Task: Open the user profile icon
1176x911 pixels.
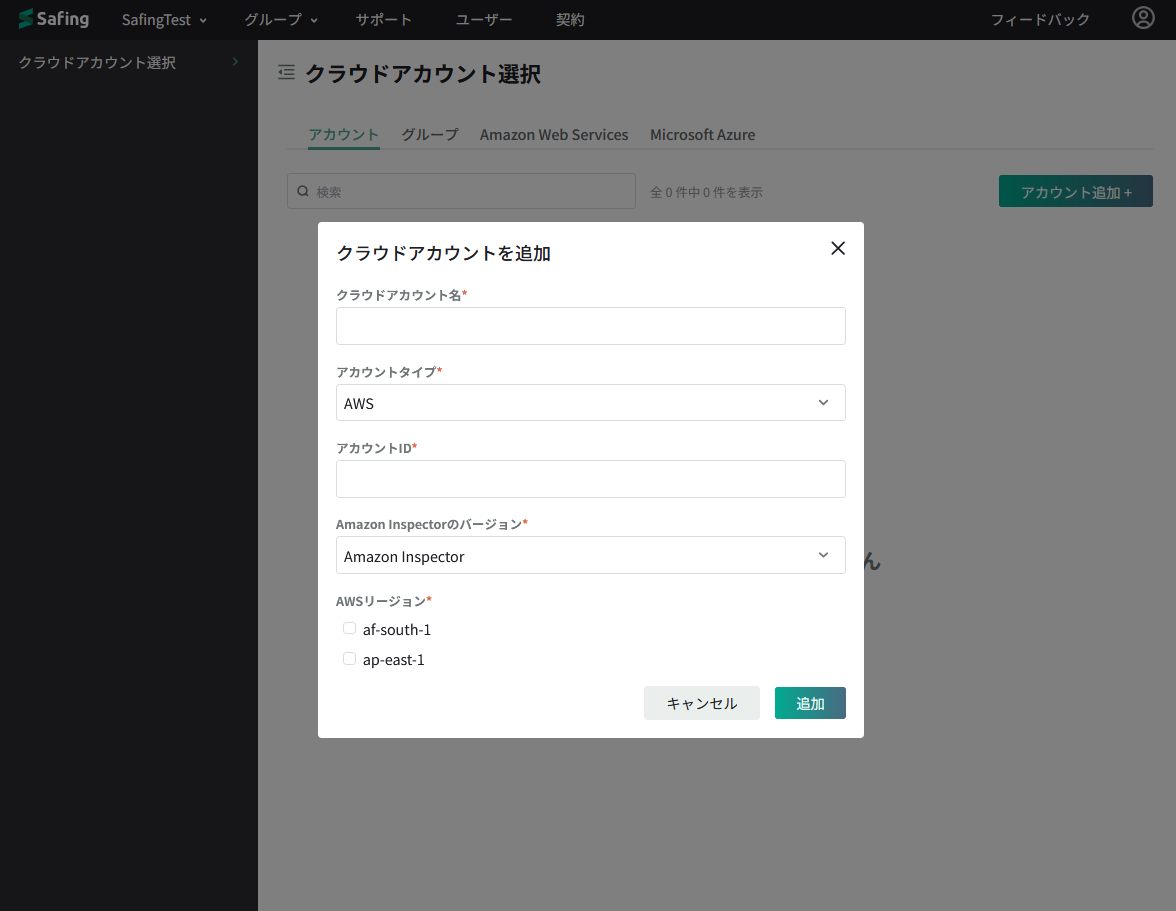Action: click(1143, 18)
